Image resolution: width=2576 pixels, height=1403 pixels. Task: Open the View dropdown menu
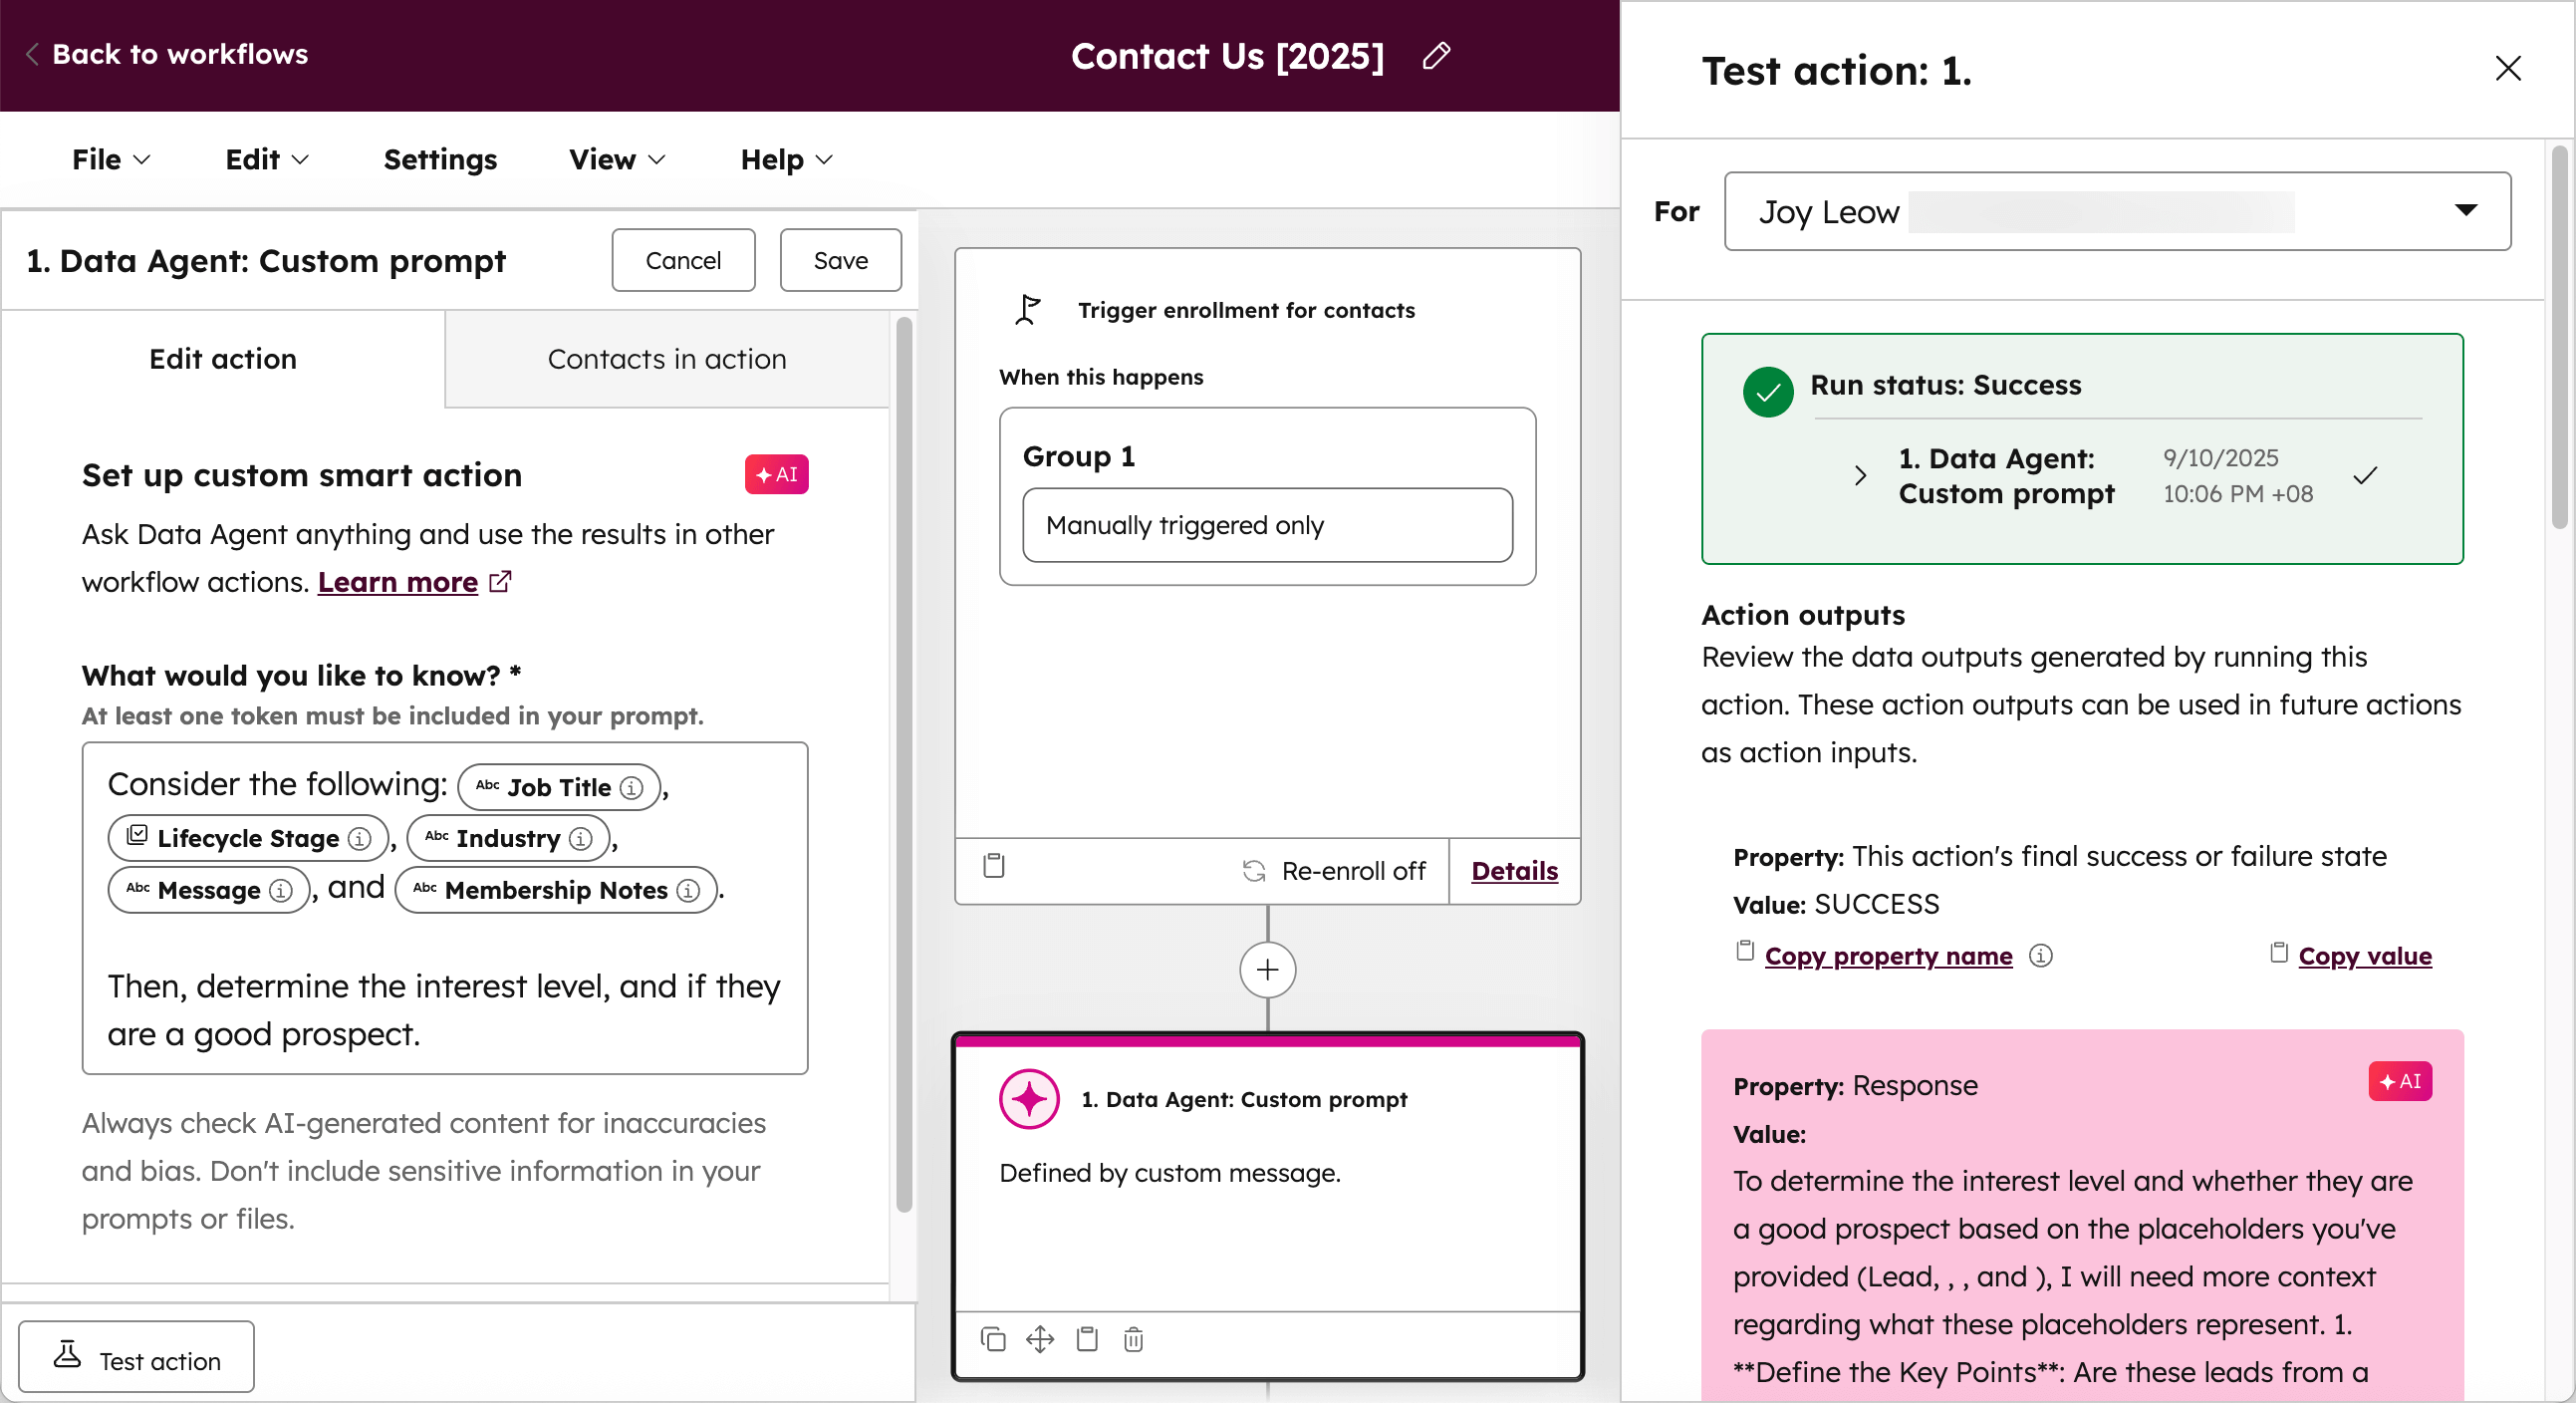[615, 159]
